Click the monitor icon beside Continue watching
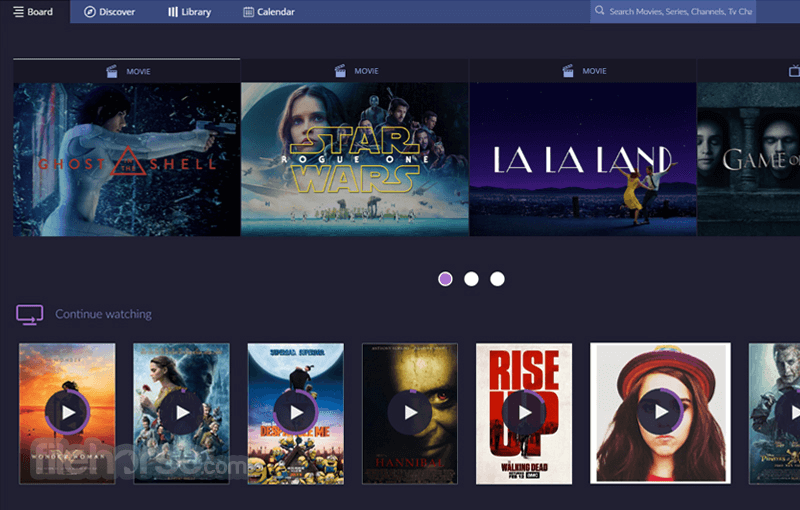Image resolution: width=800 pixels, height=510 pixels. (30, 315)
